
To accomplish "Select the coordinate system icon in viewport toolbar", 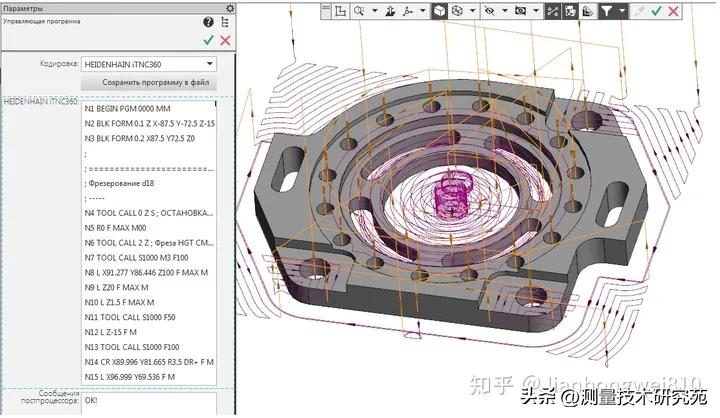I will tap(341, 11).
